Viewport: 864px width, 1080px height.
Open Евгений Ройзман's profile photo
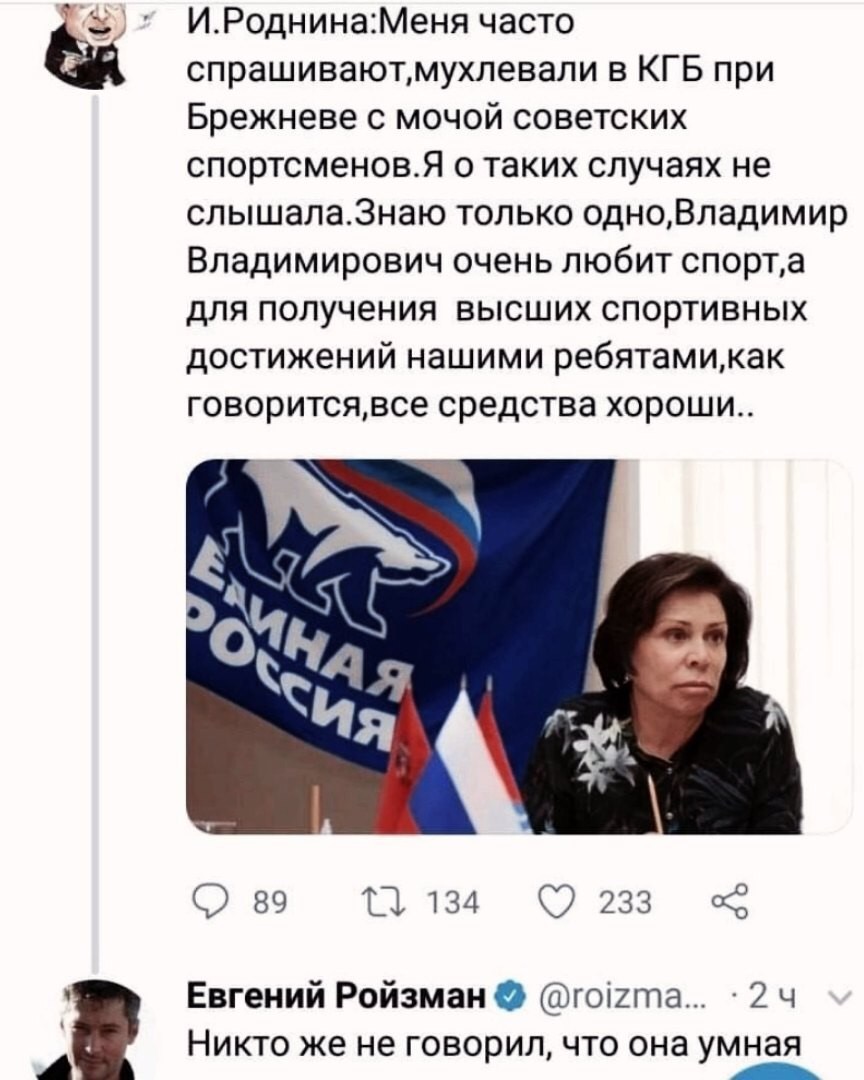click(x=99, y=1030)
